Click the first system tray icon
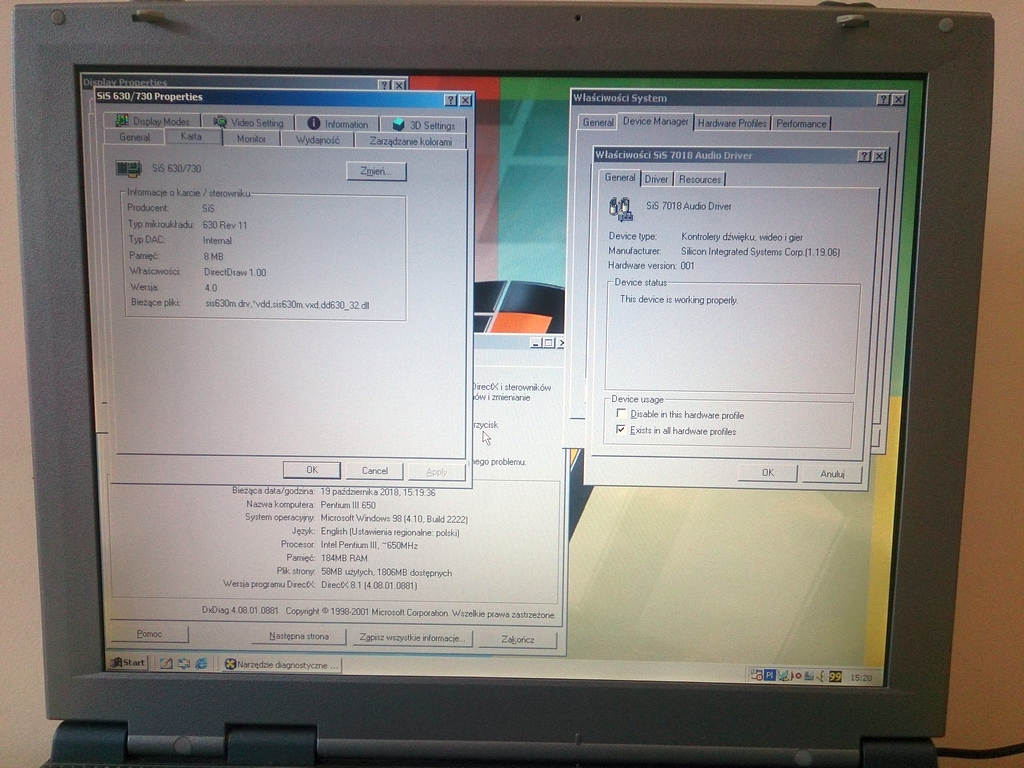1024x768 pixels. pos(756,675)
